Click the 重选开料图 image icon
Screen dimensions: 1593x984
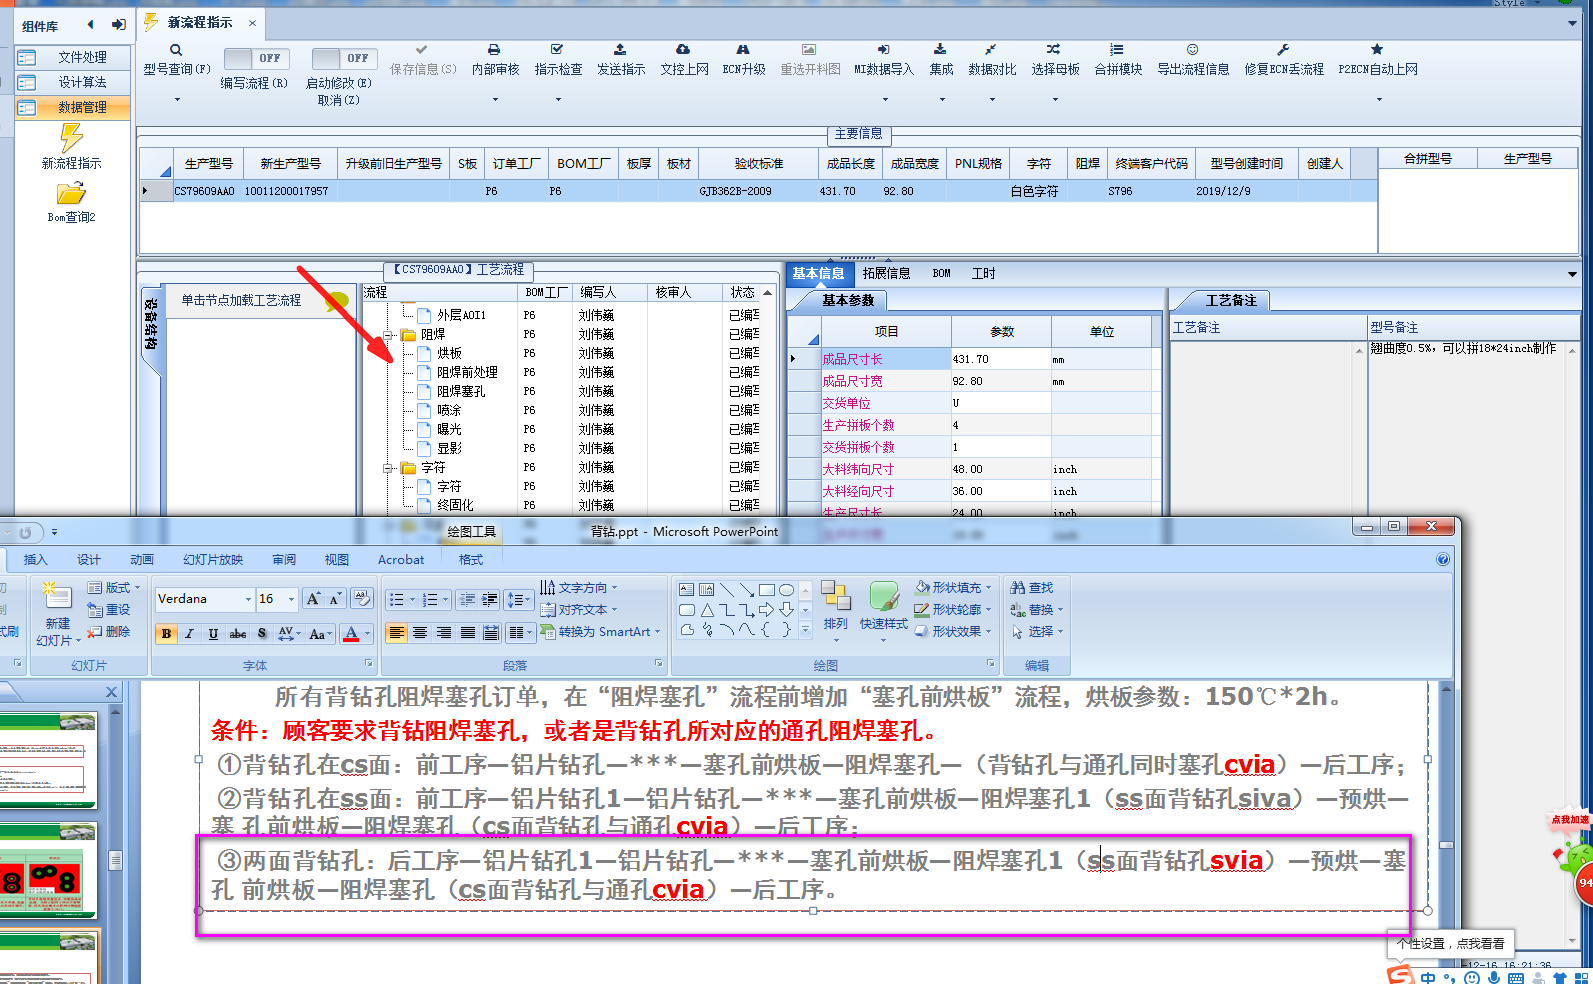(809, 49)
